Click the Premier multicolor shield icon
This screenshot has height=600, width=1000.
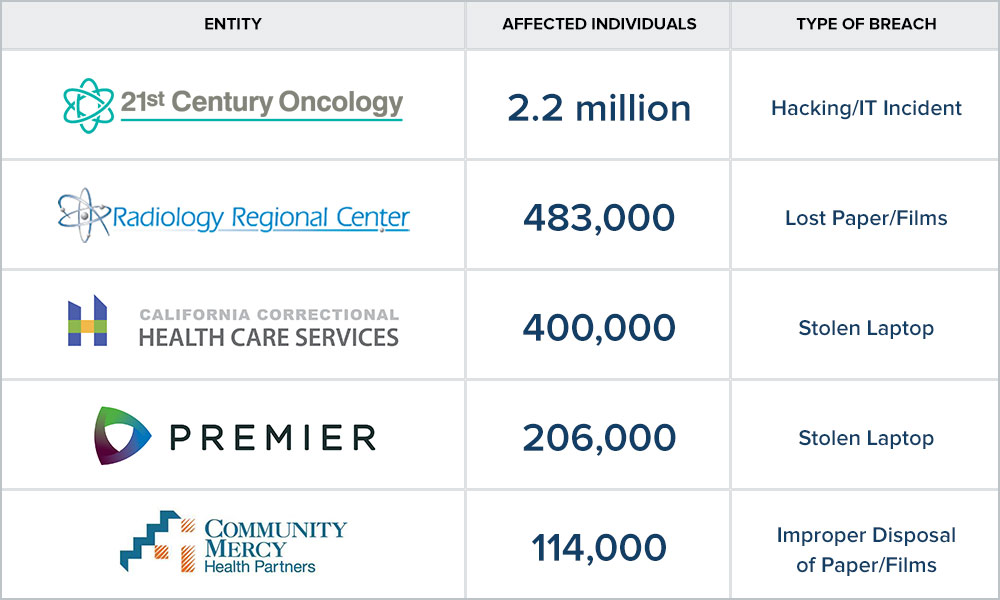click(x=122, y=435)
